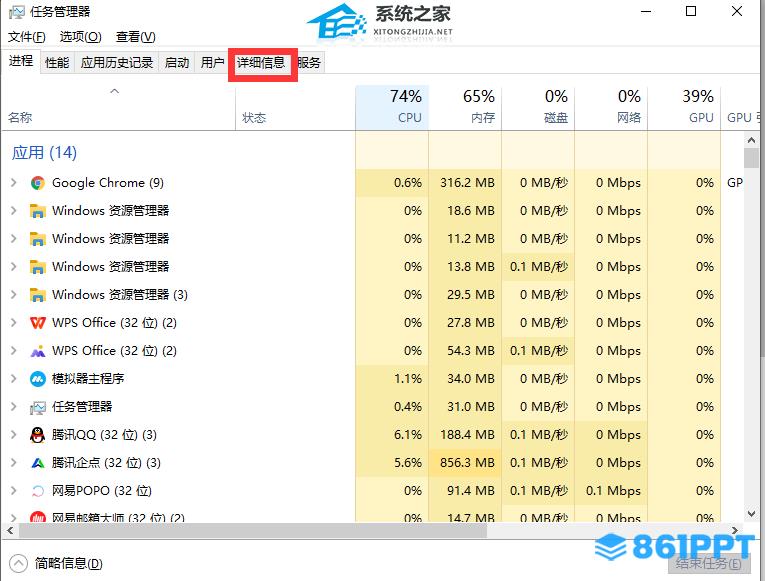
Task: Click the 腾讯QQ penguin icon
Action: point(38,435)
